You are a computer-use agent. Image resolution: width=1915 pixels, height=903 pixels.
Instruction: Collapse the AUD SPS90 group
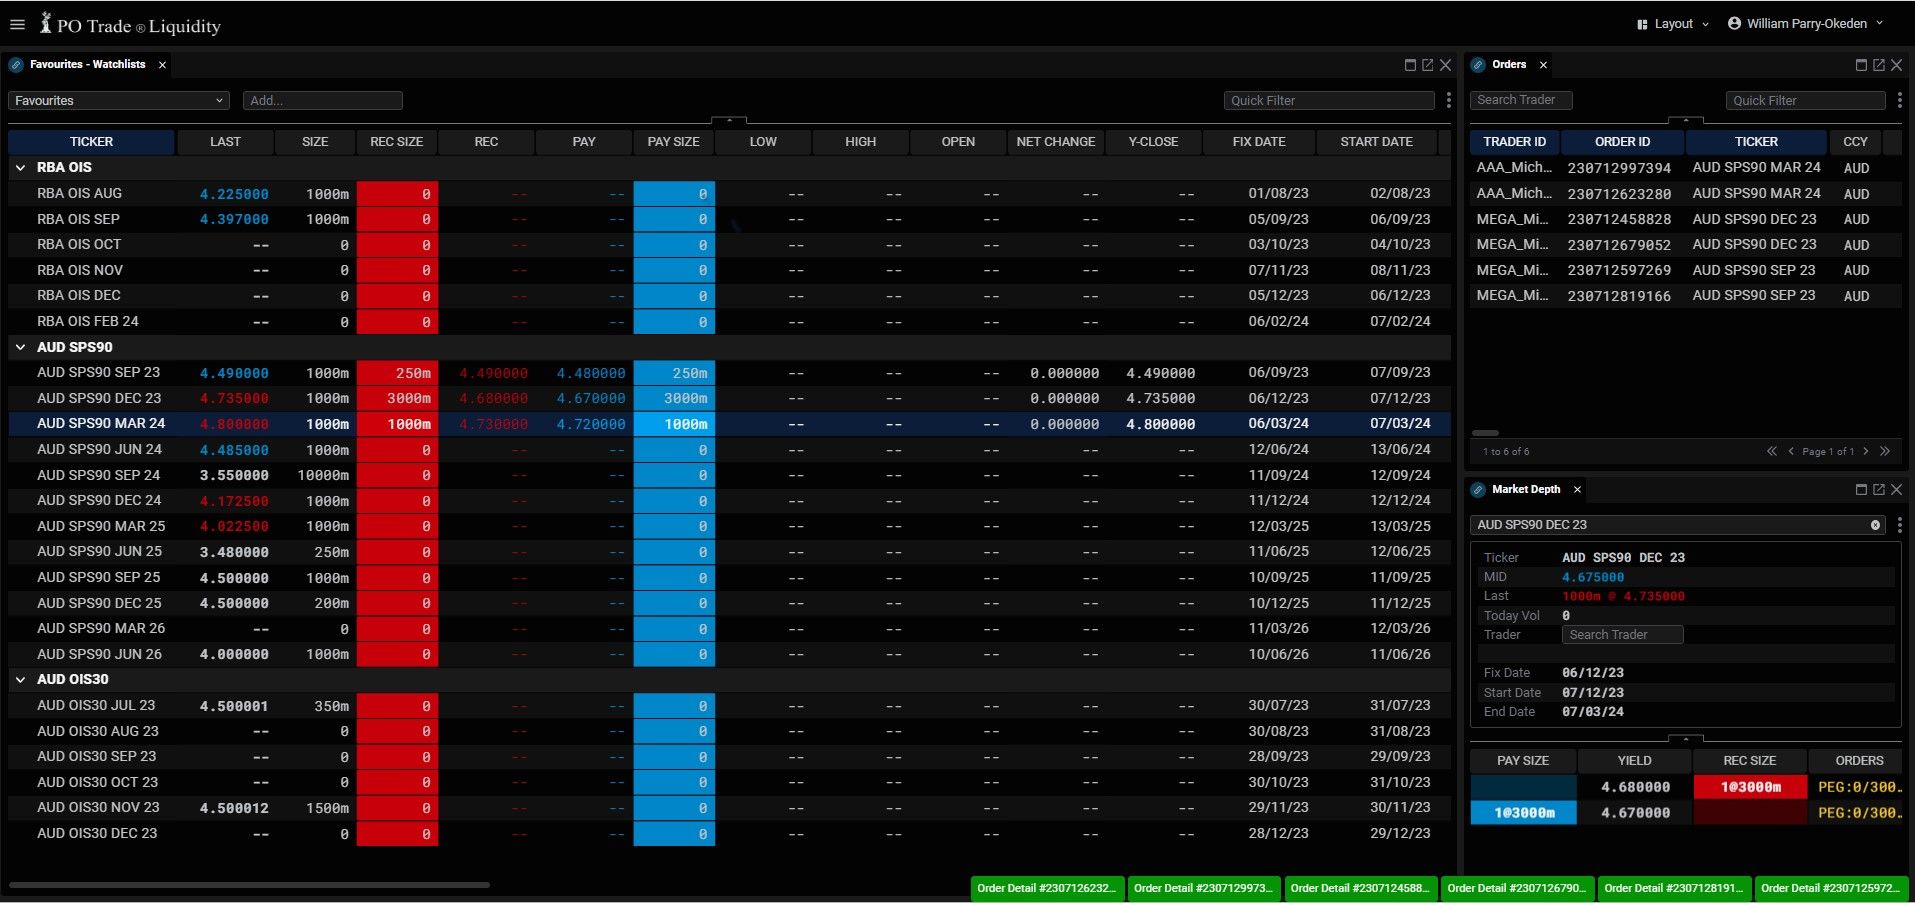20,347
